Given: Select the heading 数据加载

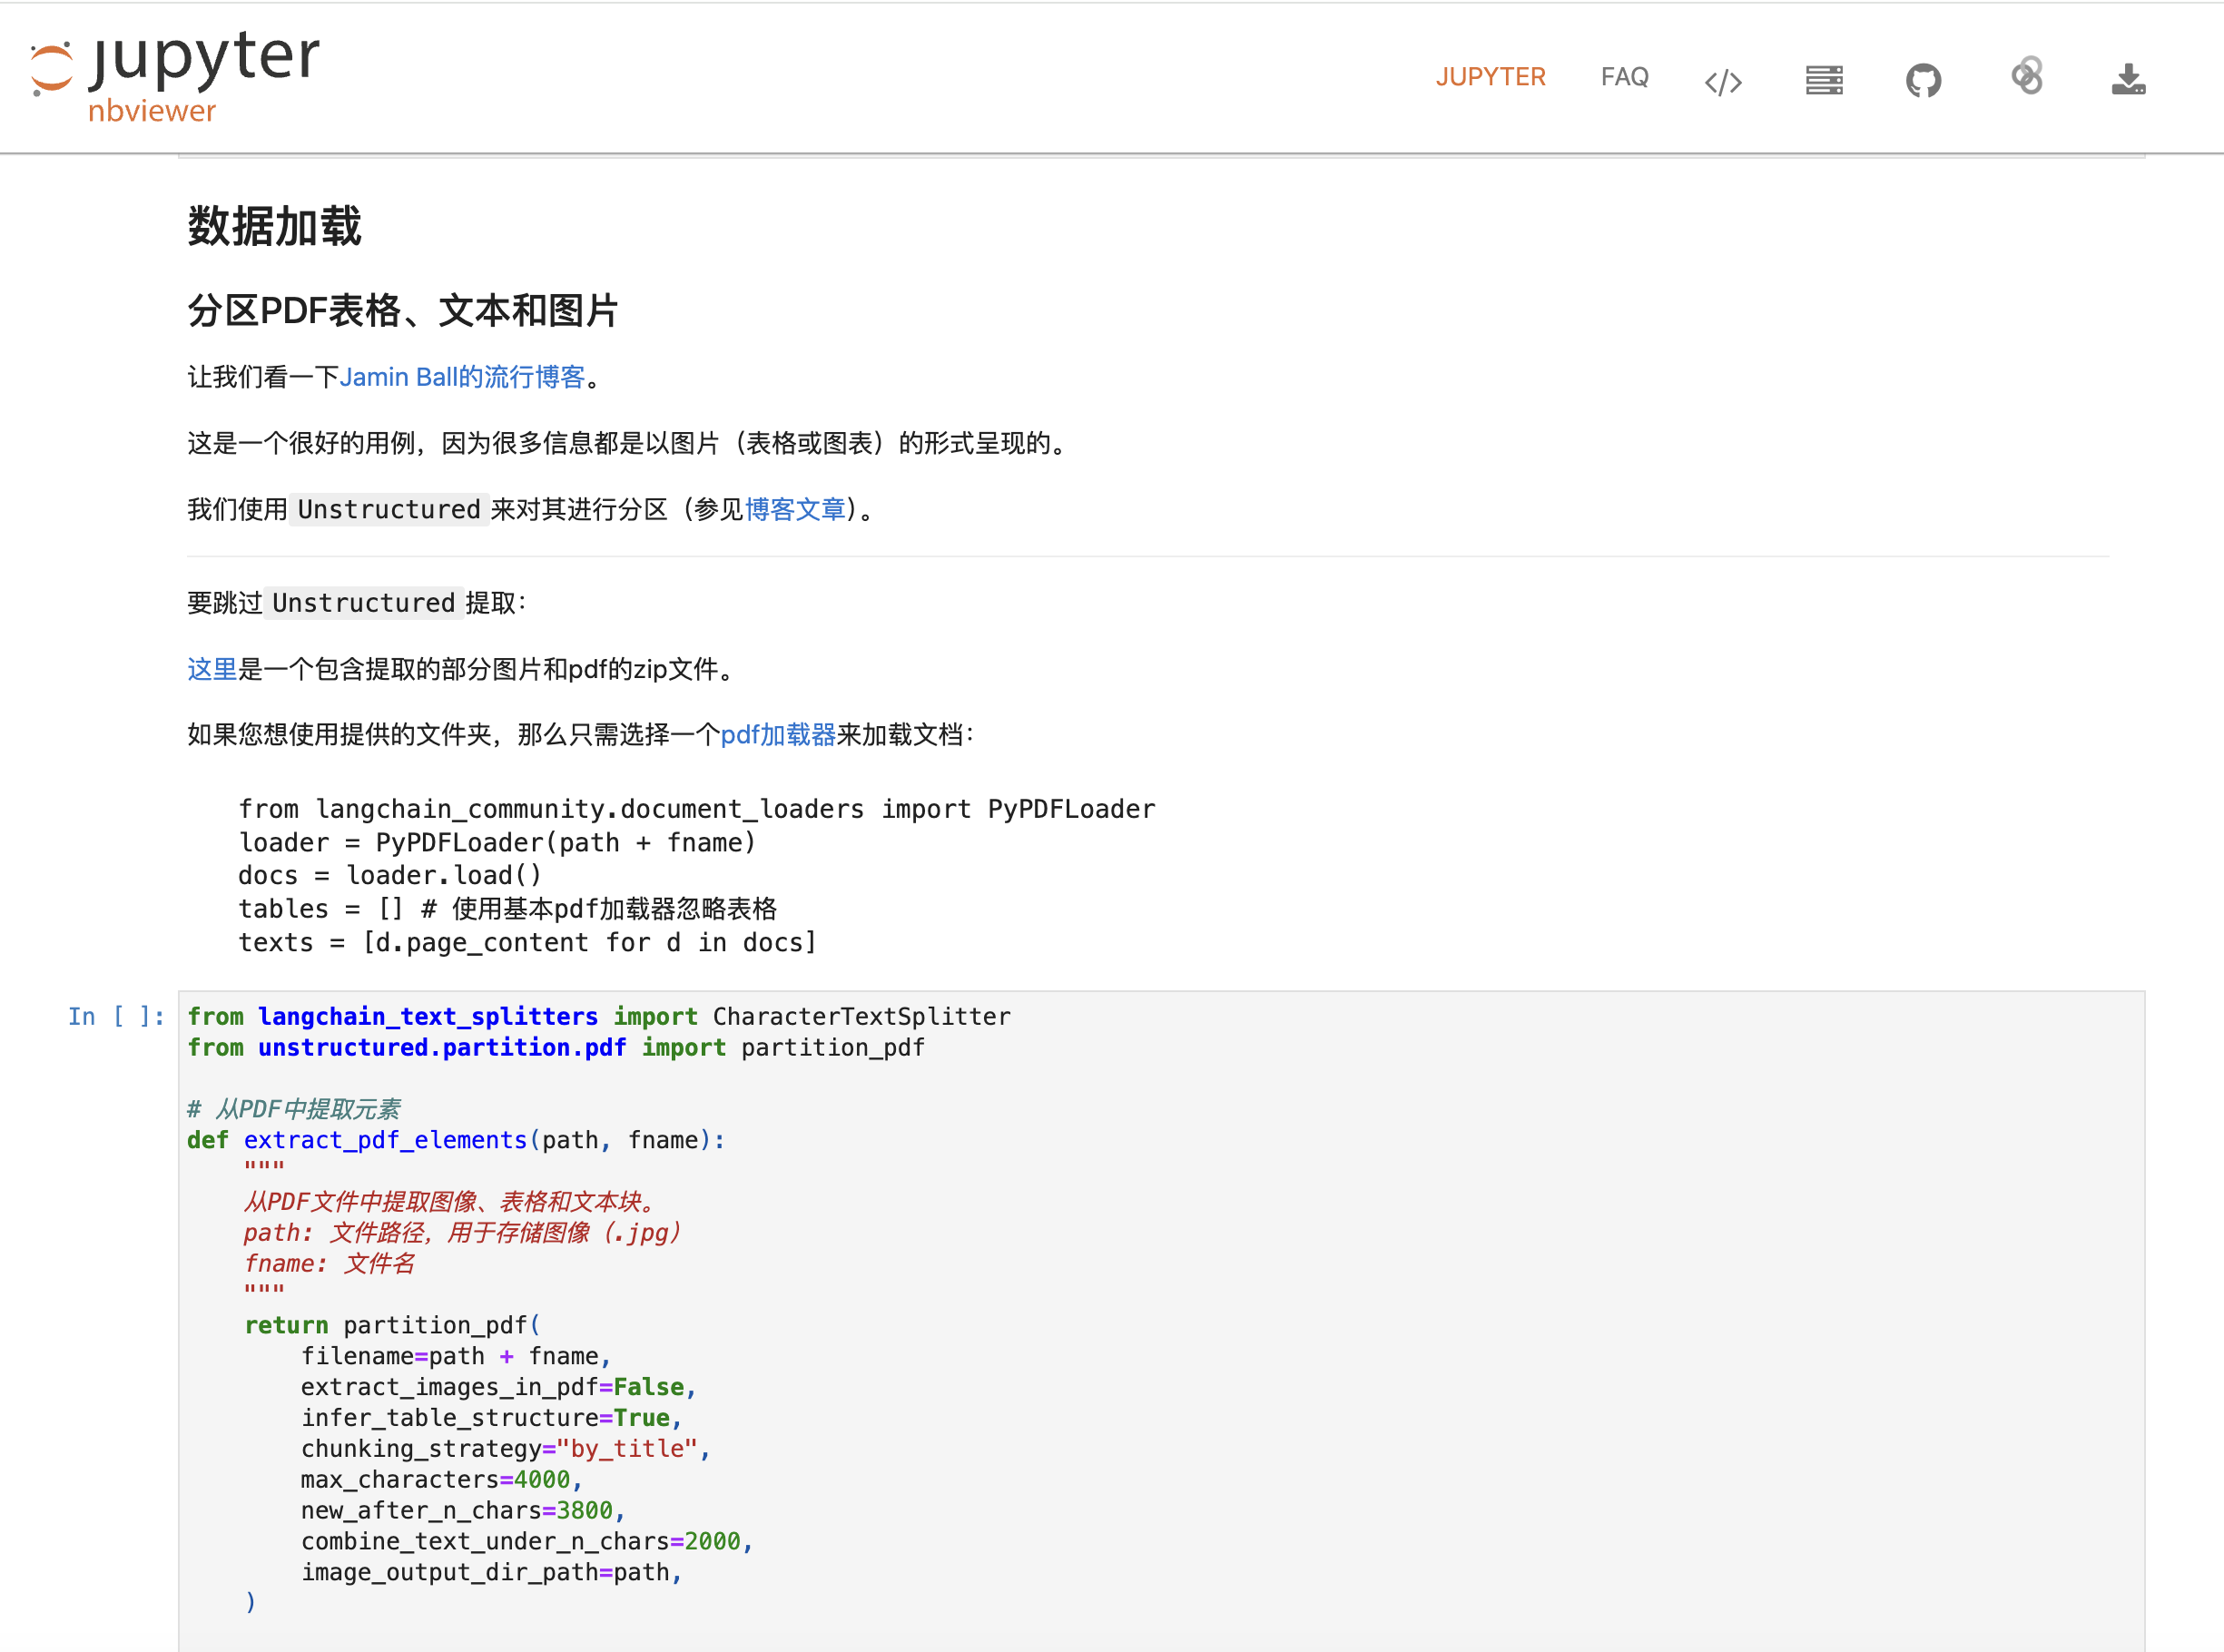Looking at the screenshot, I should [274, 228].
